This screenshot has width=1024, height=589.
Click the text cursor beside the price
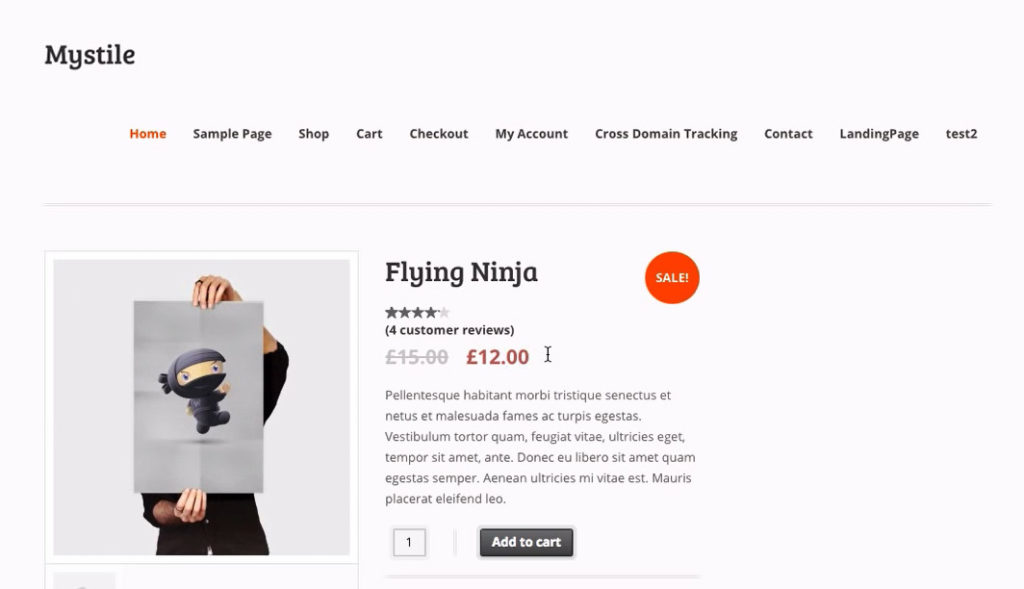pos(548,355)
